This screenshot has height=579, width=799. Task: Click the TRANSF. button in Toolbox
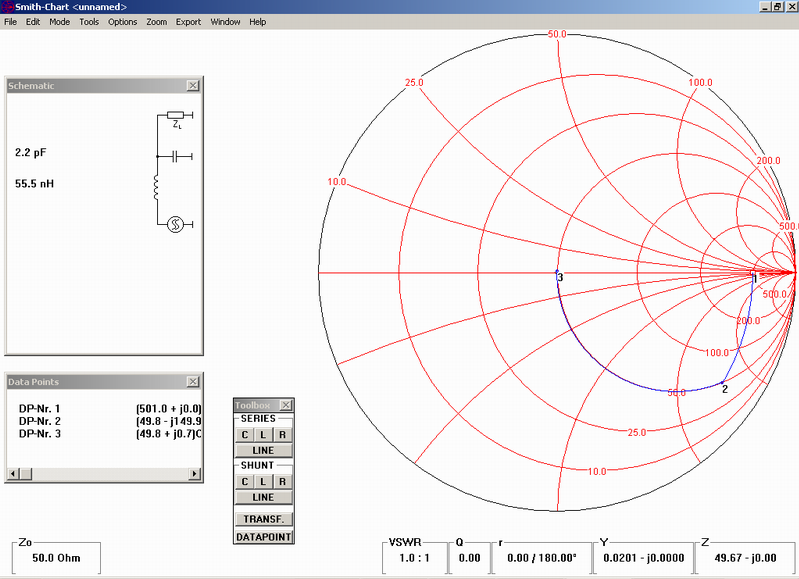263,519
